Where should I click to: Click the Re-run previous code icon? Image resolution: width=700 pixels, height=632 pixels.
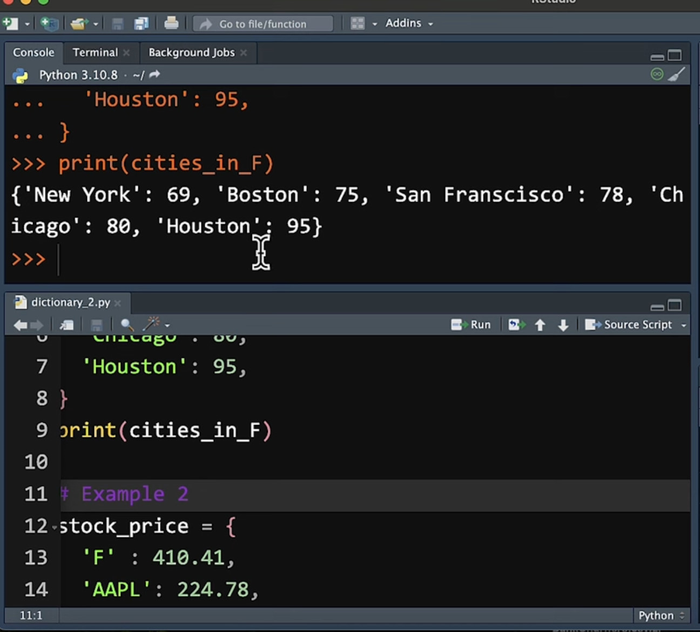click(x=515, y=325)
